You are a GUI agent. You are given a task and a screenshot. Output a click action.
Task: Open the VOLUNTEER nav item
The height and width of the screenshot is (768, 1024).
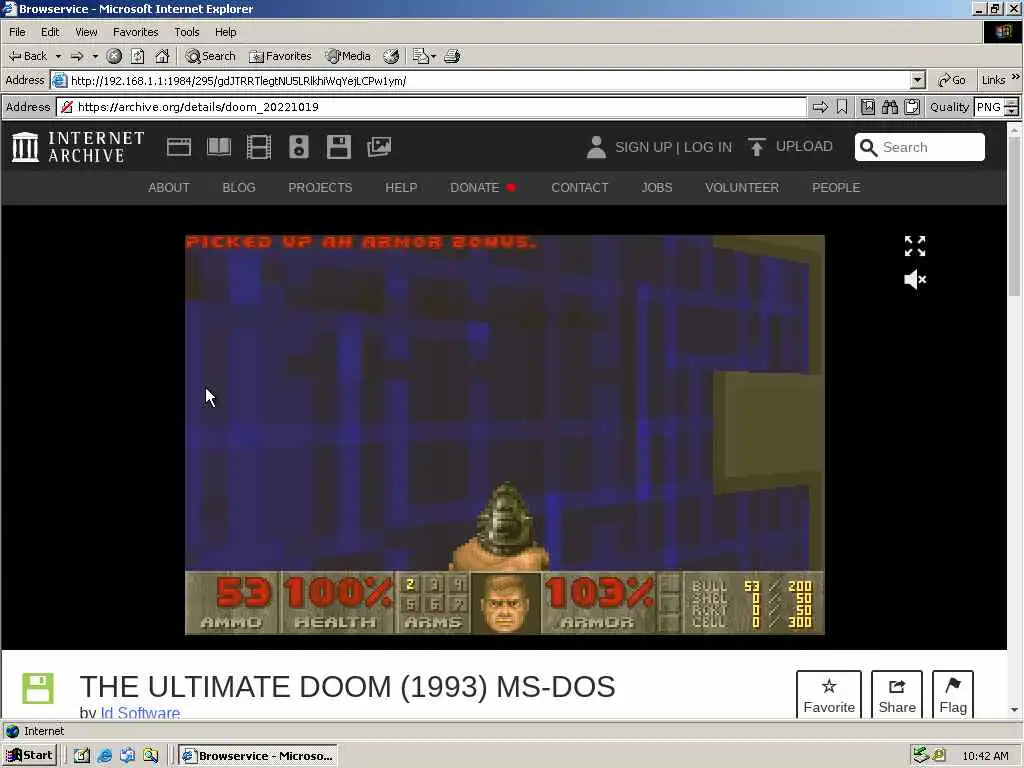(x=742, y=188)
